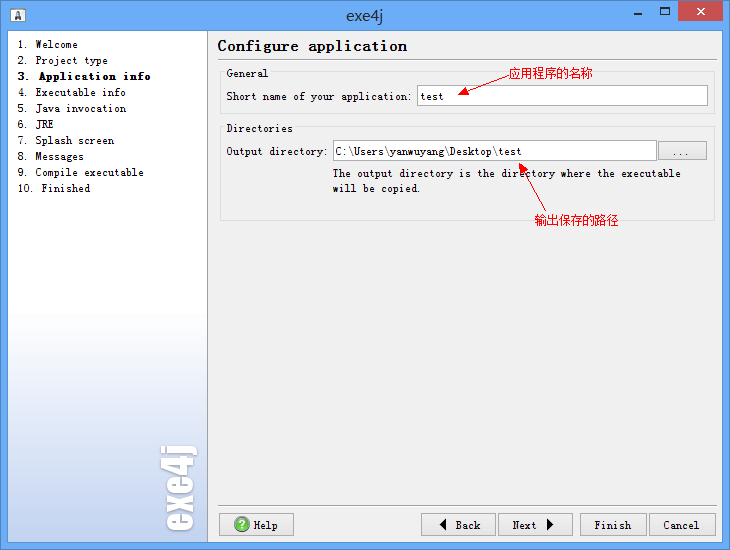Close the exe4j window

coord(700,12)
